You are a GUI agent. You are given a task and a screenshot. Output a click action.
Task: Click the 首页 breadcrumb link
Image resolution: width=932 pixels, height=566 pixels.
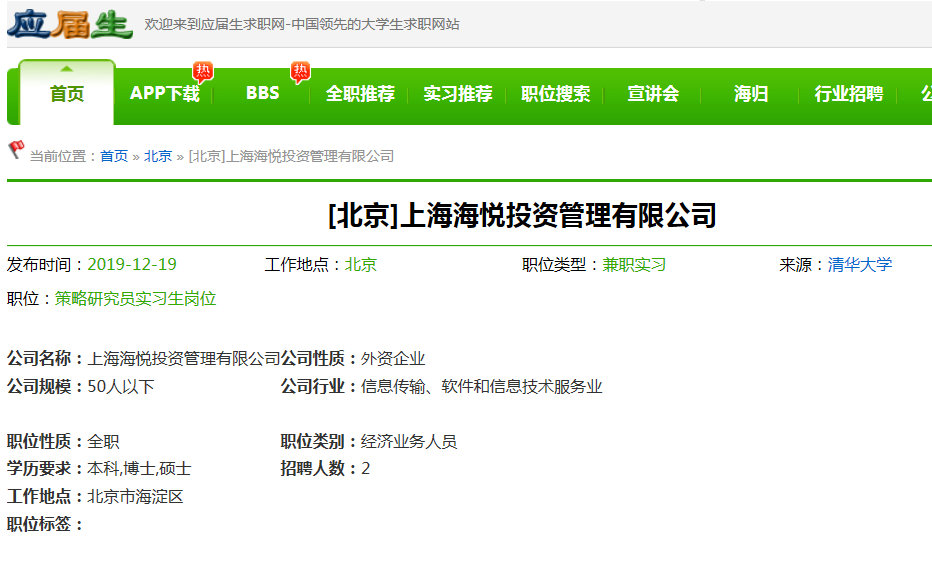point(114,156)
